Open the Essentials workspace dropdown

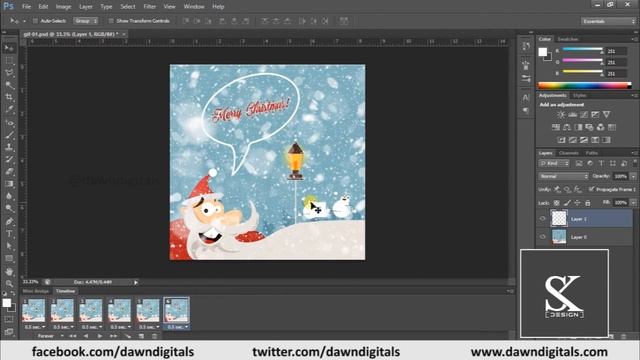click(x=608, y=21)
